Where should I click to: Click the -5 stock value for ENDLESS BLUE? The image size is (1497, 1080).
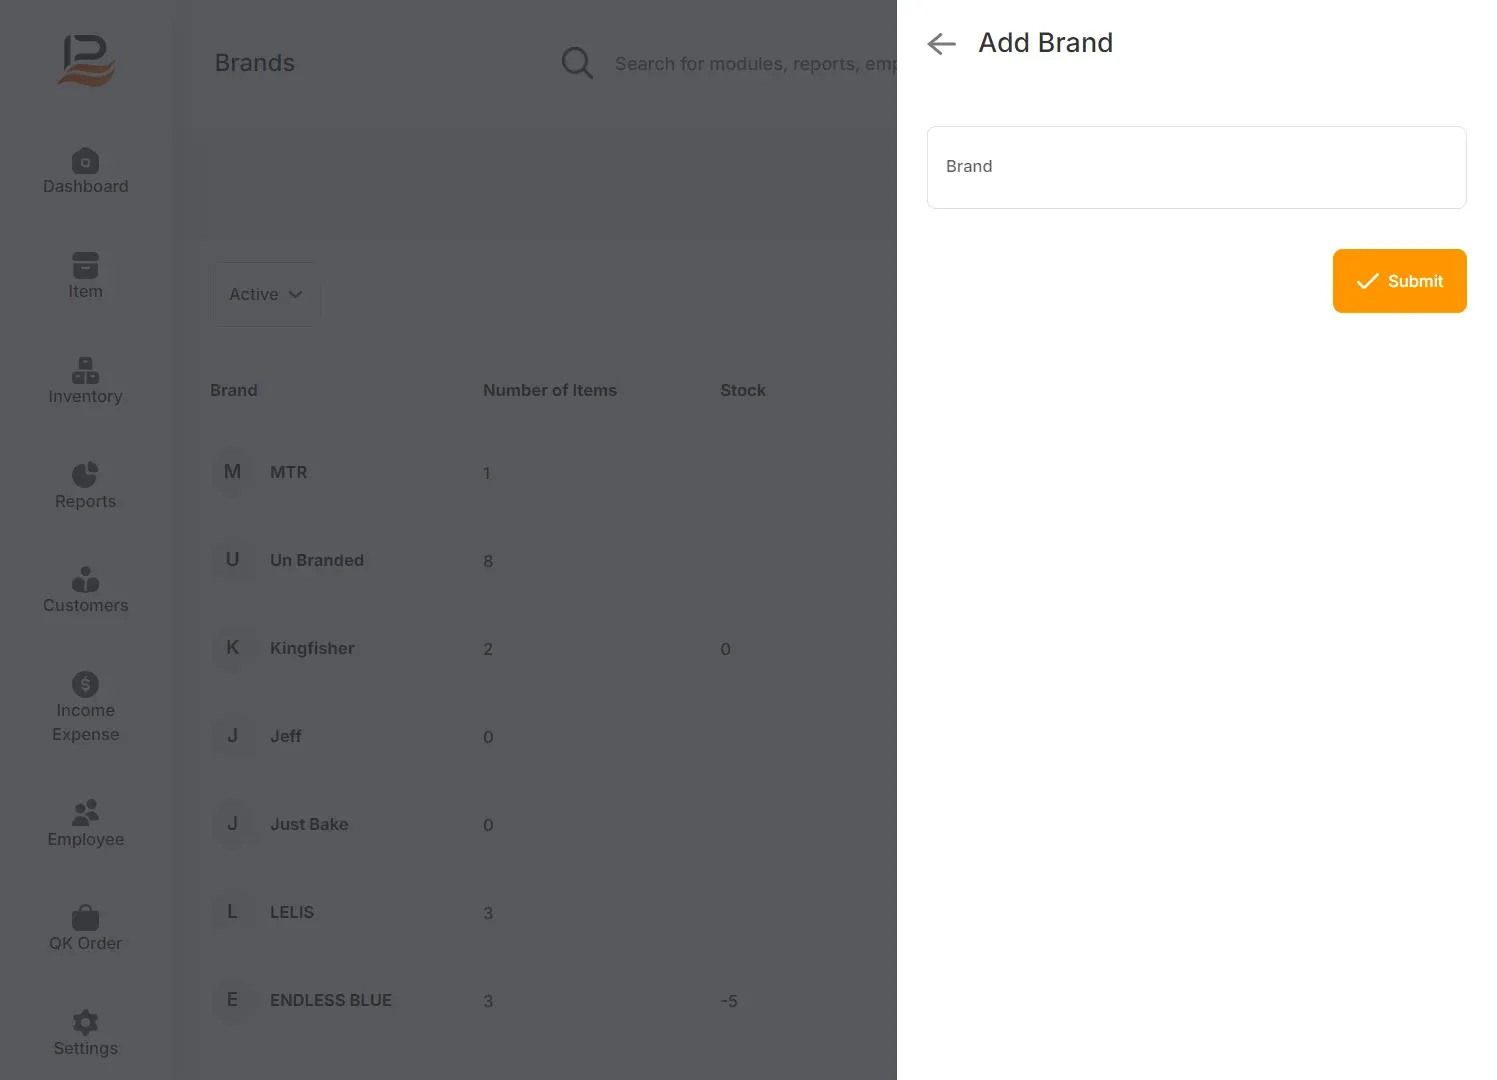pyautogui.click(x=729, y=1001)
